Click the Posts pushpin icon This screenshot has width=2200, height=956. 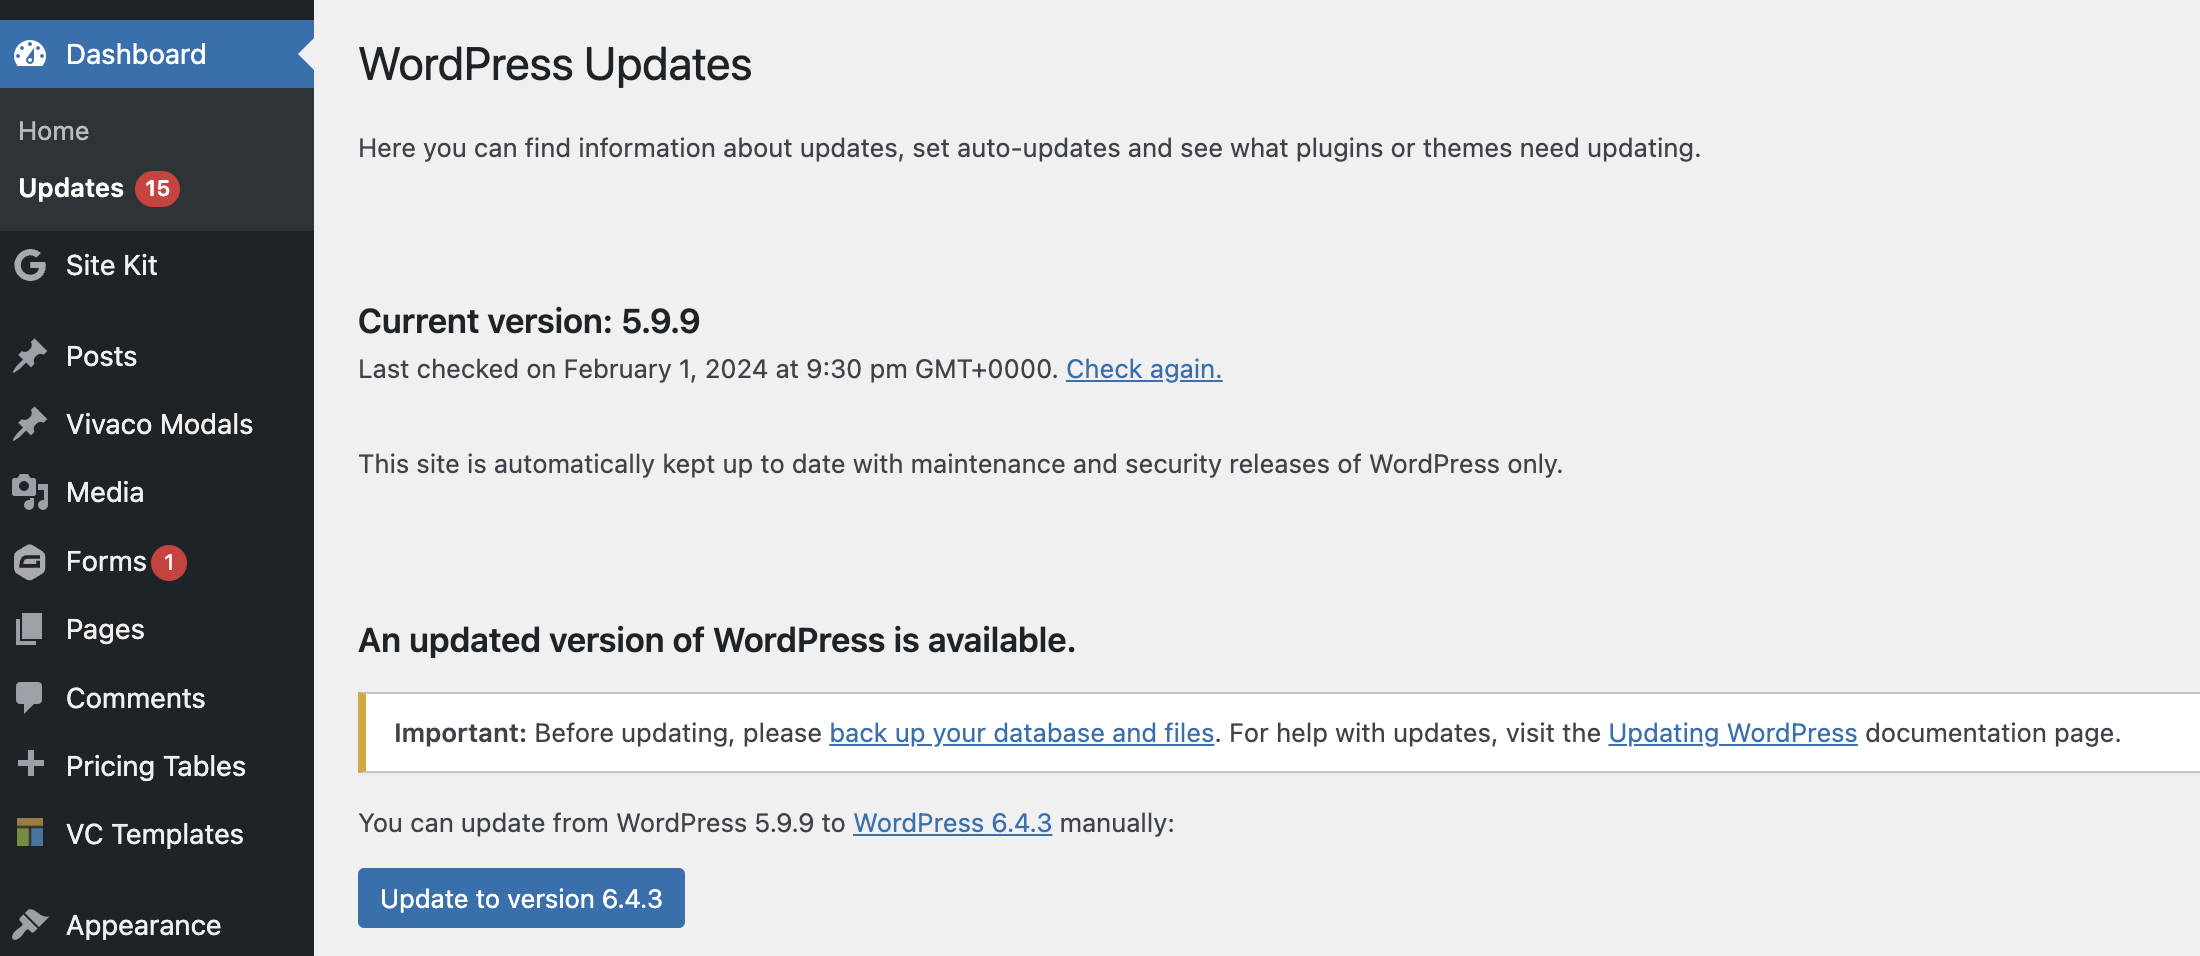(30, 356)
